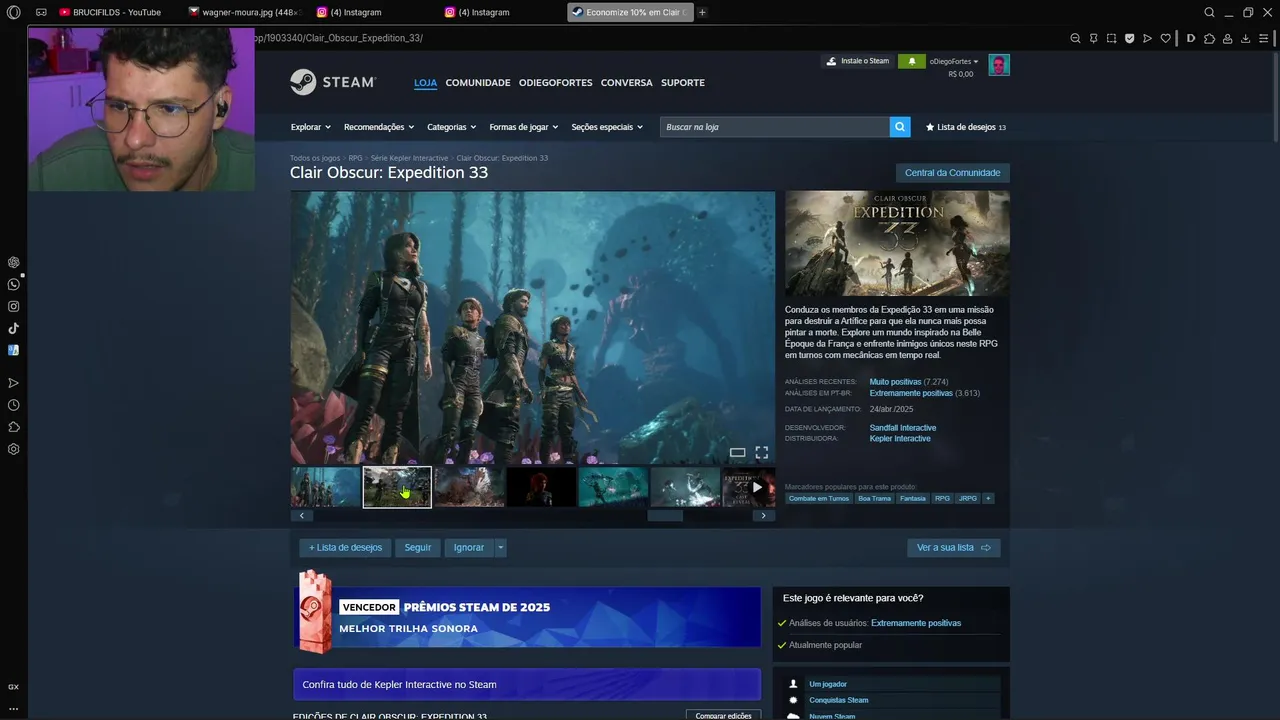The width and height of the screenshot is (1280, 720).
Task: Click the left arrow of thumbnail strip
Action: [302, 516]
